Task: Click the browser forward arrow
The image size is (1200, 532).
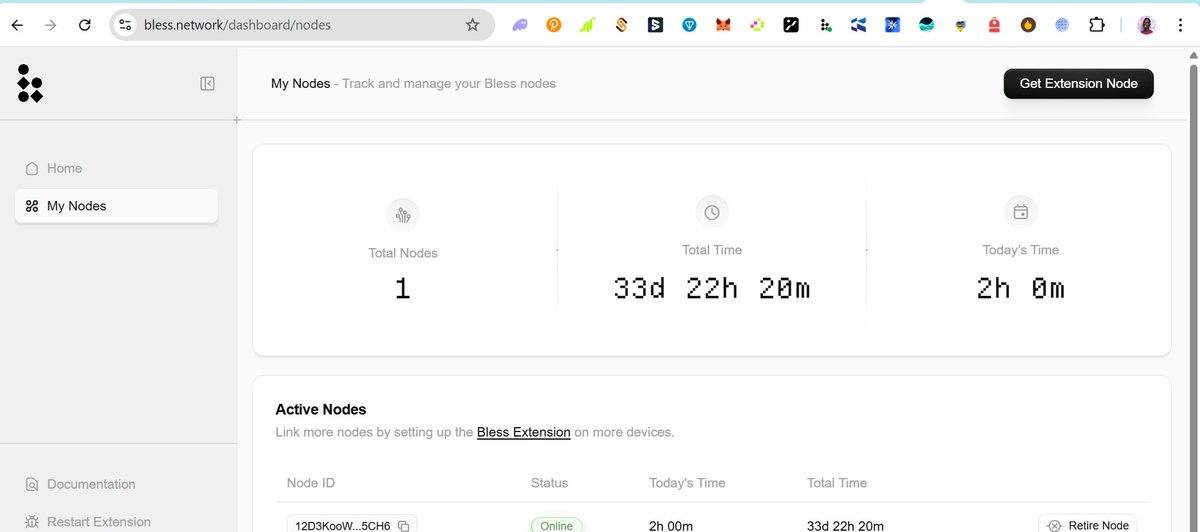Action: coord(51,25)
